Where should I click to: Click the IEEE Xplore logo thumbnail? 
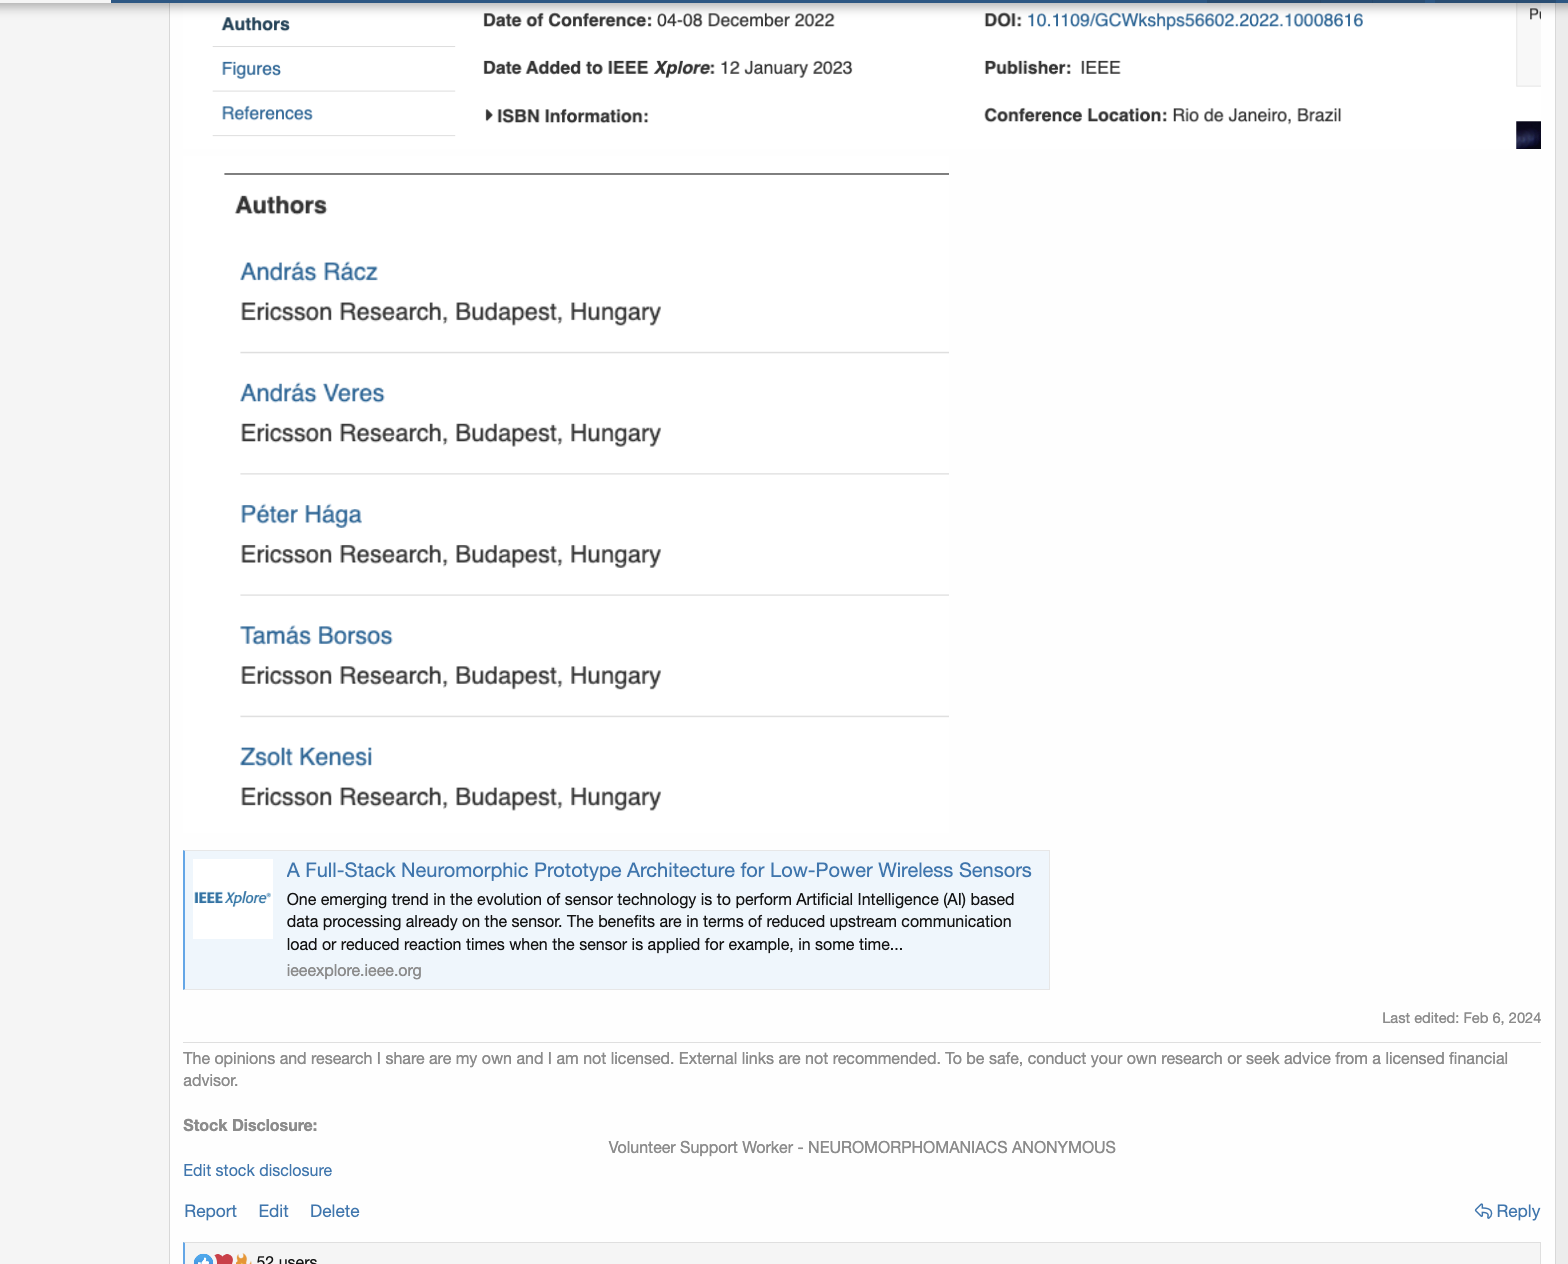click(232, 898)
